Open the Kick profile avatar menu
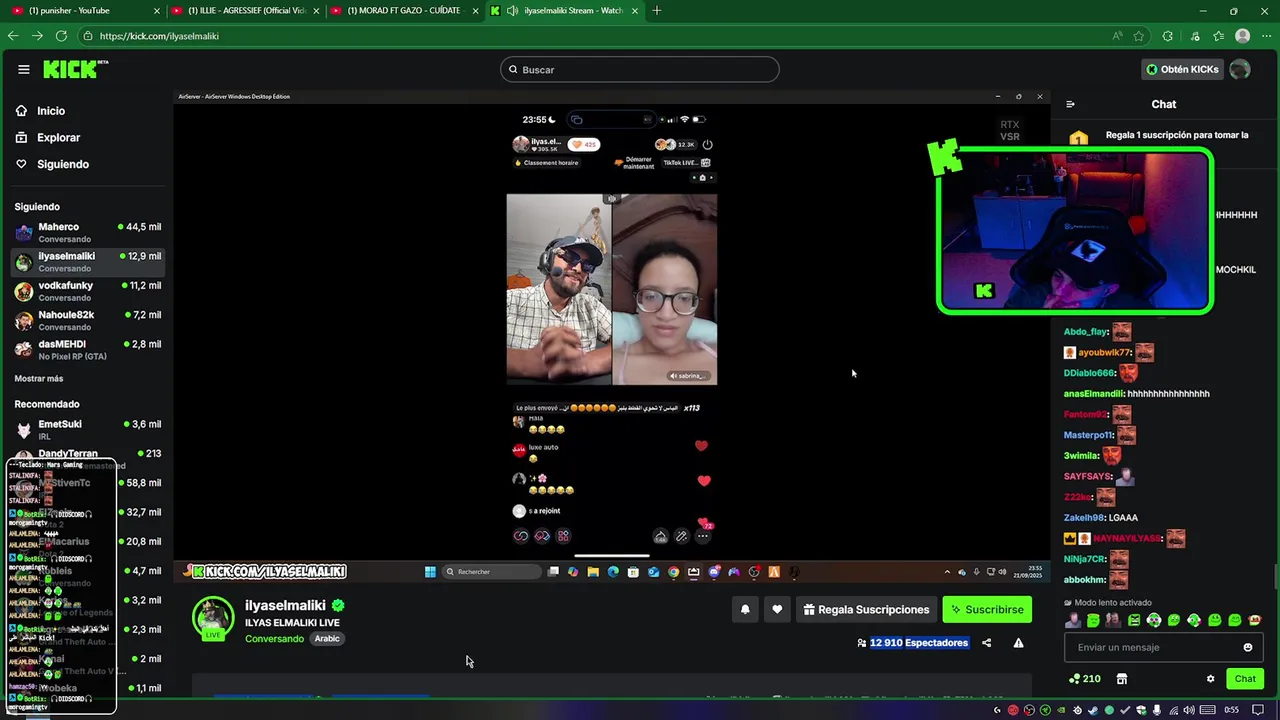This screenshot has width=1280, height=720. pos(1240,69)
